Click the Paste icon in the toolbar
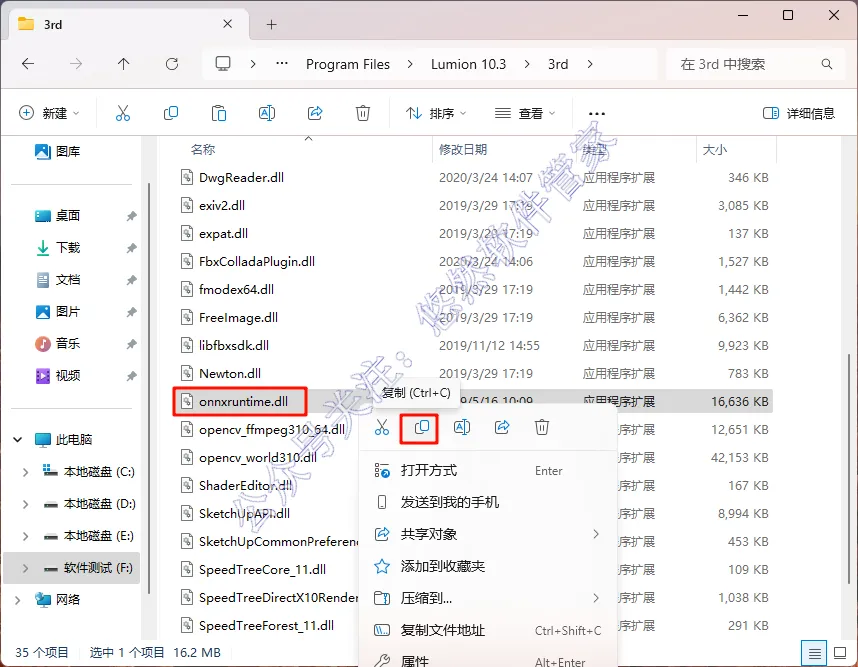 [x=219, y=113]
